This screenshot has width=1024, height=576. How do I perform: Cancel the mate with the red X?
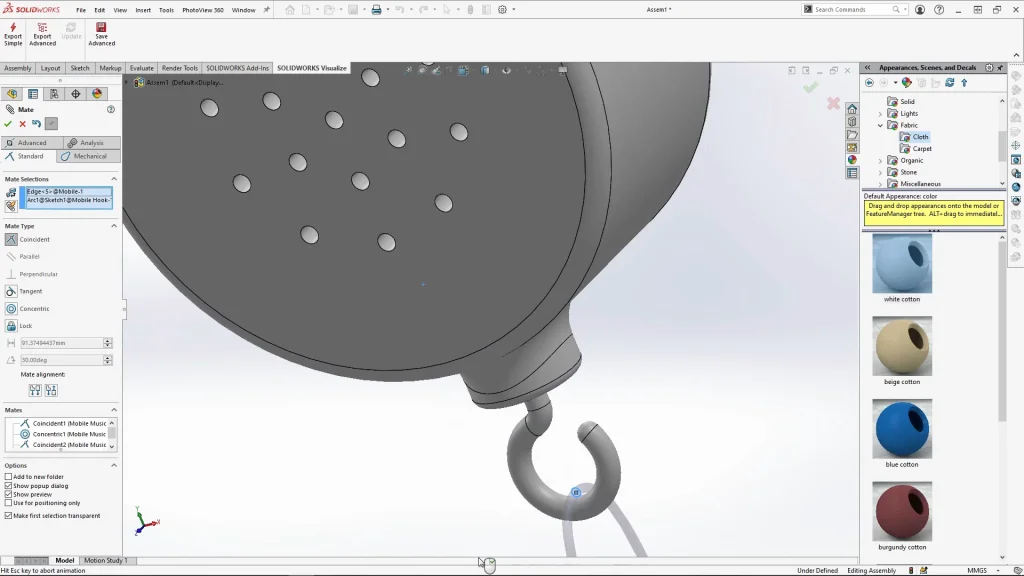pyautogui.click(x=22, y=124)
